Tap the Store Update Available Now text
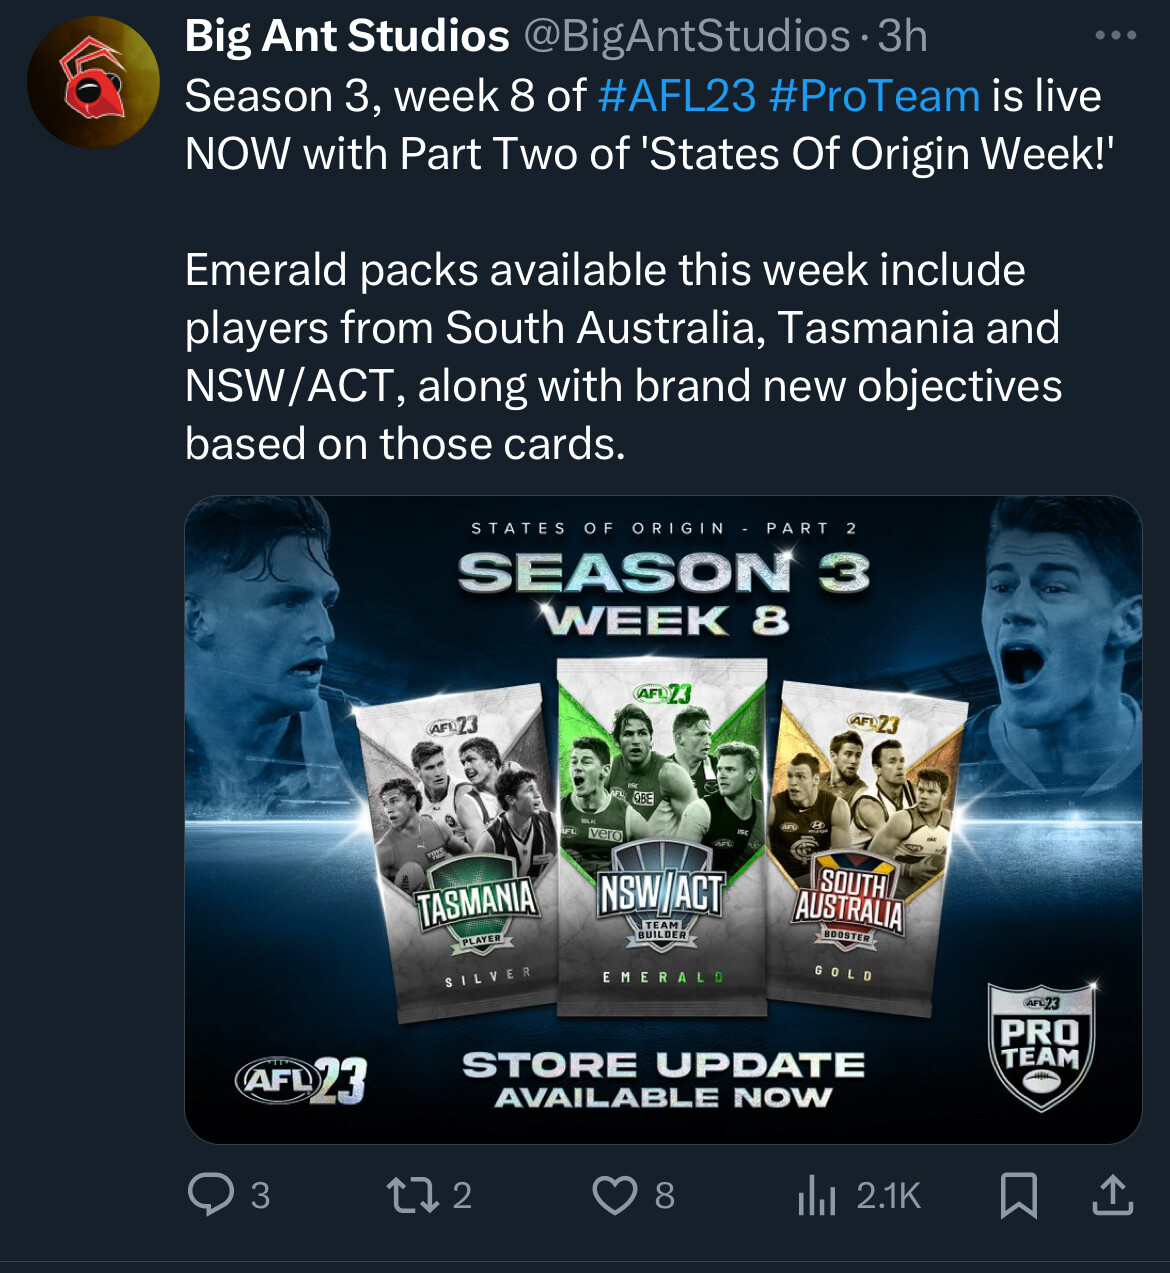 [663, 1080]
